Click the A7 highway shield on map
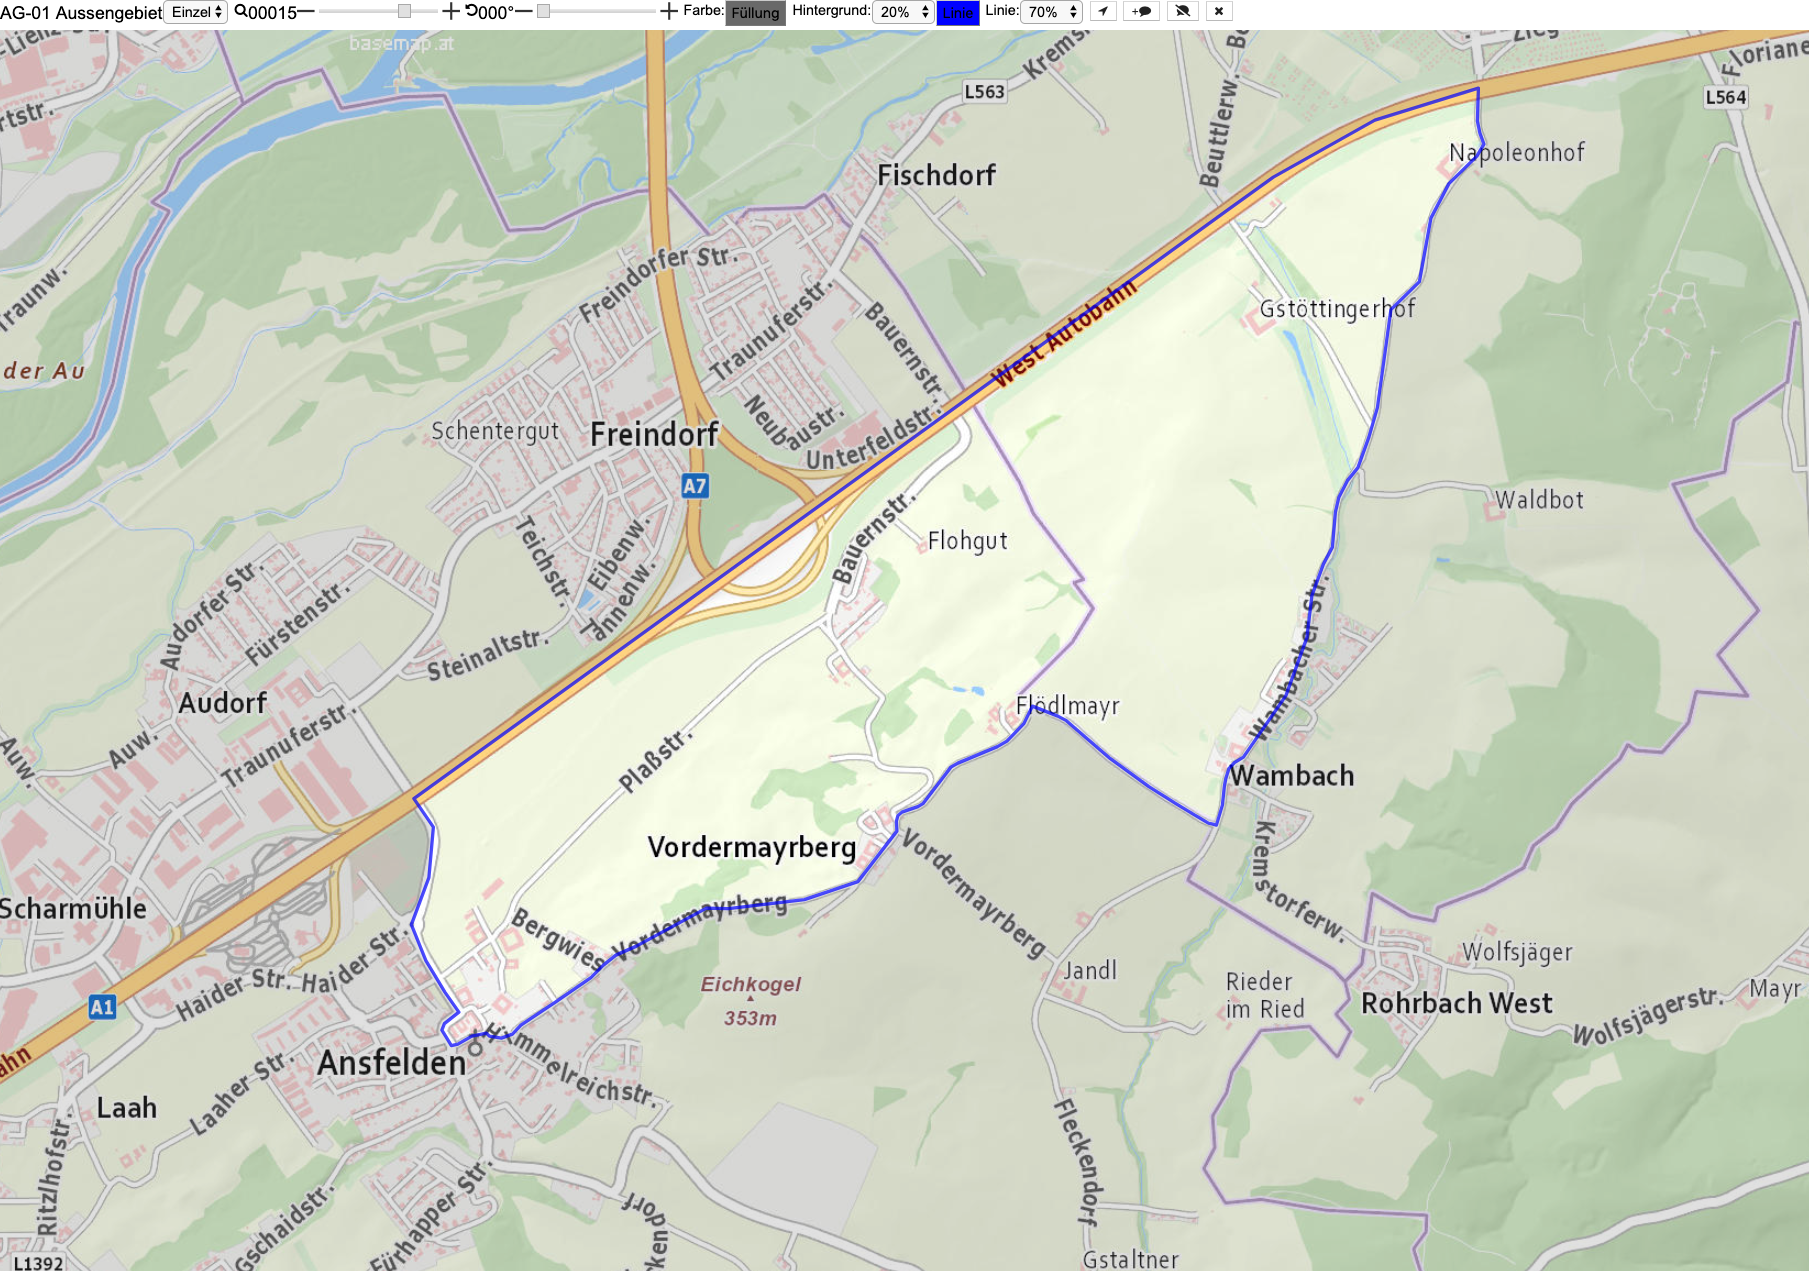 point(695,486)
